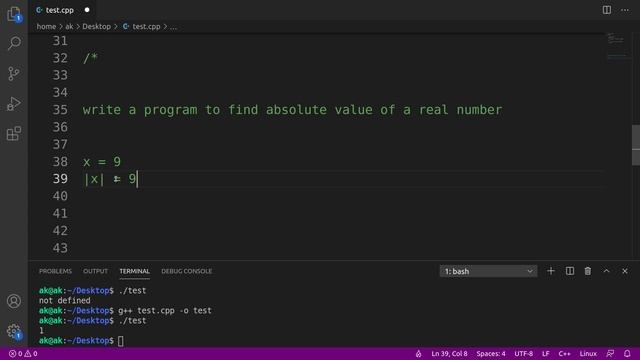Click 'not defined' terminal output
This screenshot has width=640, height=360.
coord(64,301)
